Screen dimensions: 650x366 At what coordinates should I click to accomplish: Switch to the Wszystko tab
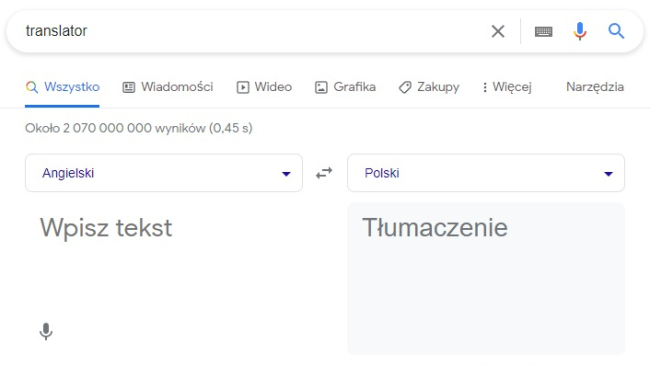(x=63, y=87)
